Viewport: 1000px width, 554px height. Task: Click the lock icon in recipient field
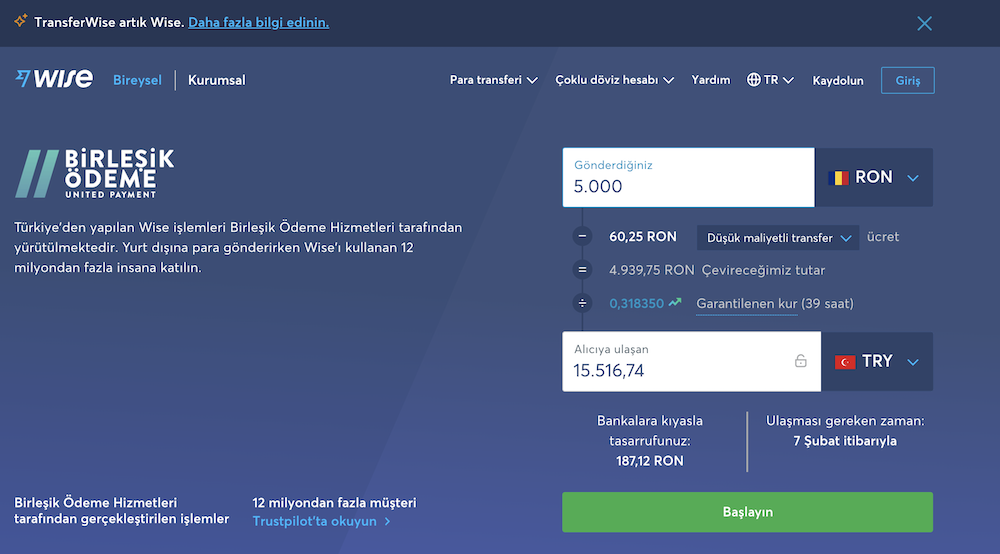(800, 361)
